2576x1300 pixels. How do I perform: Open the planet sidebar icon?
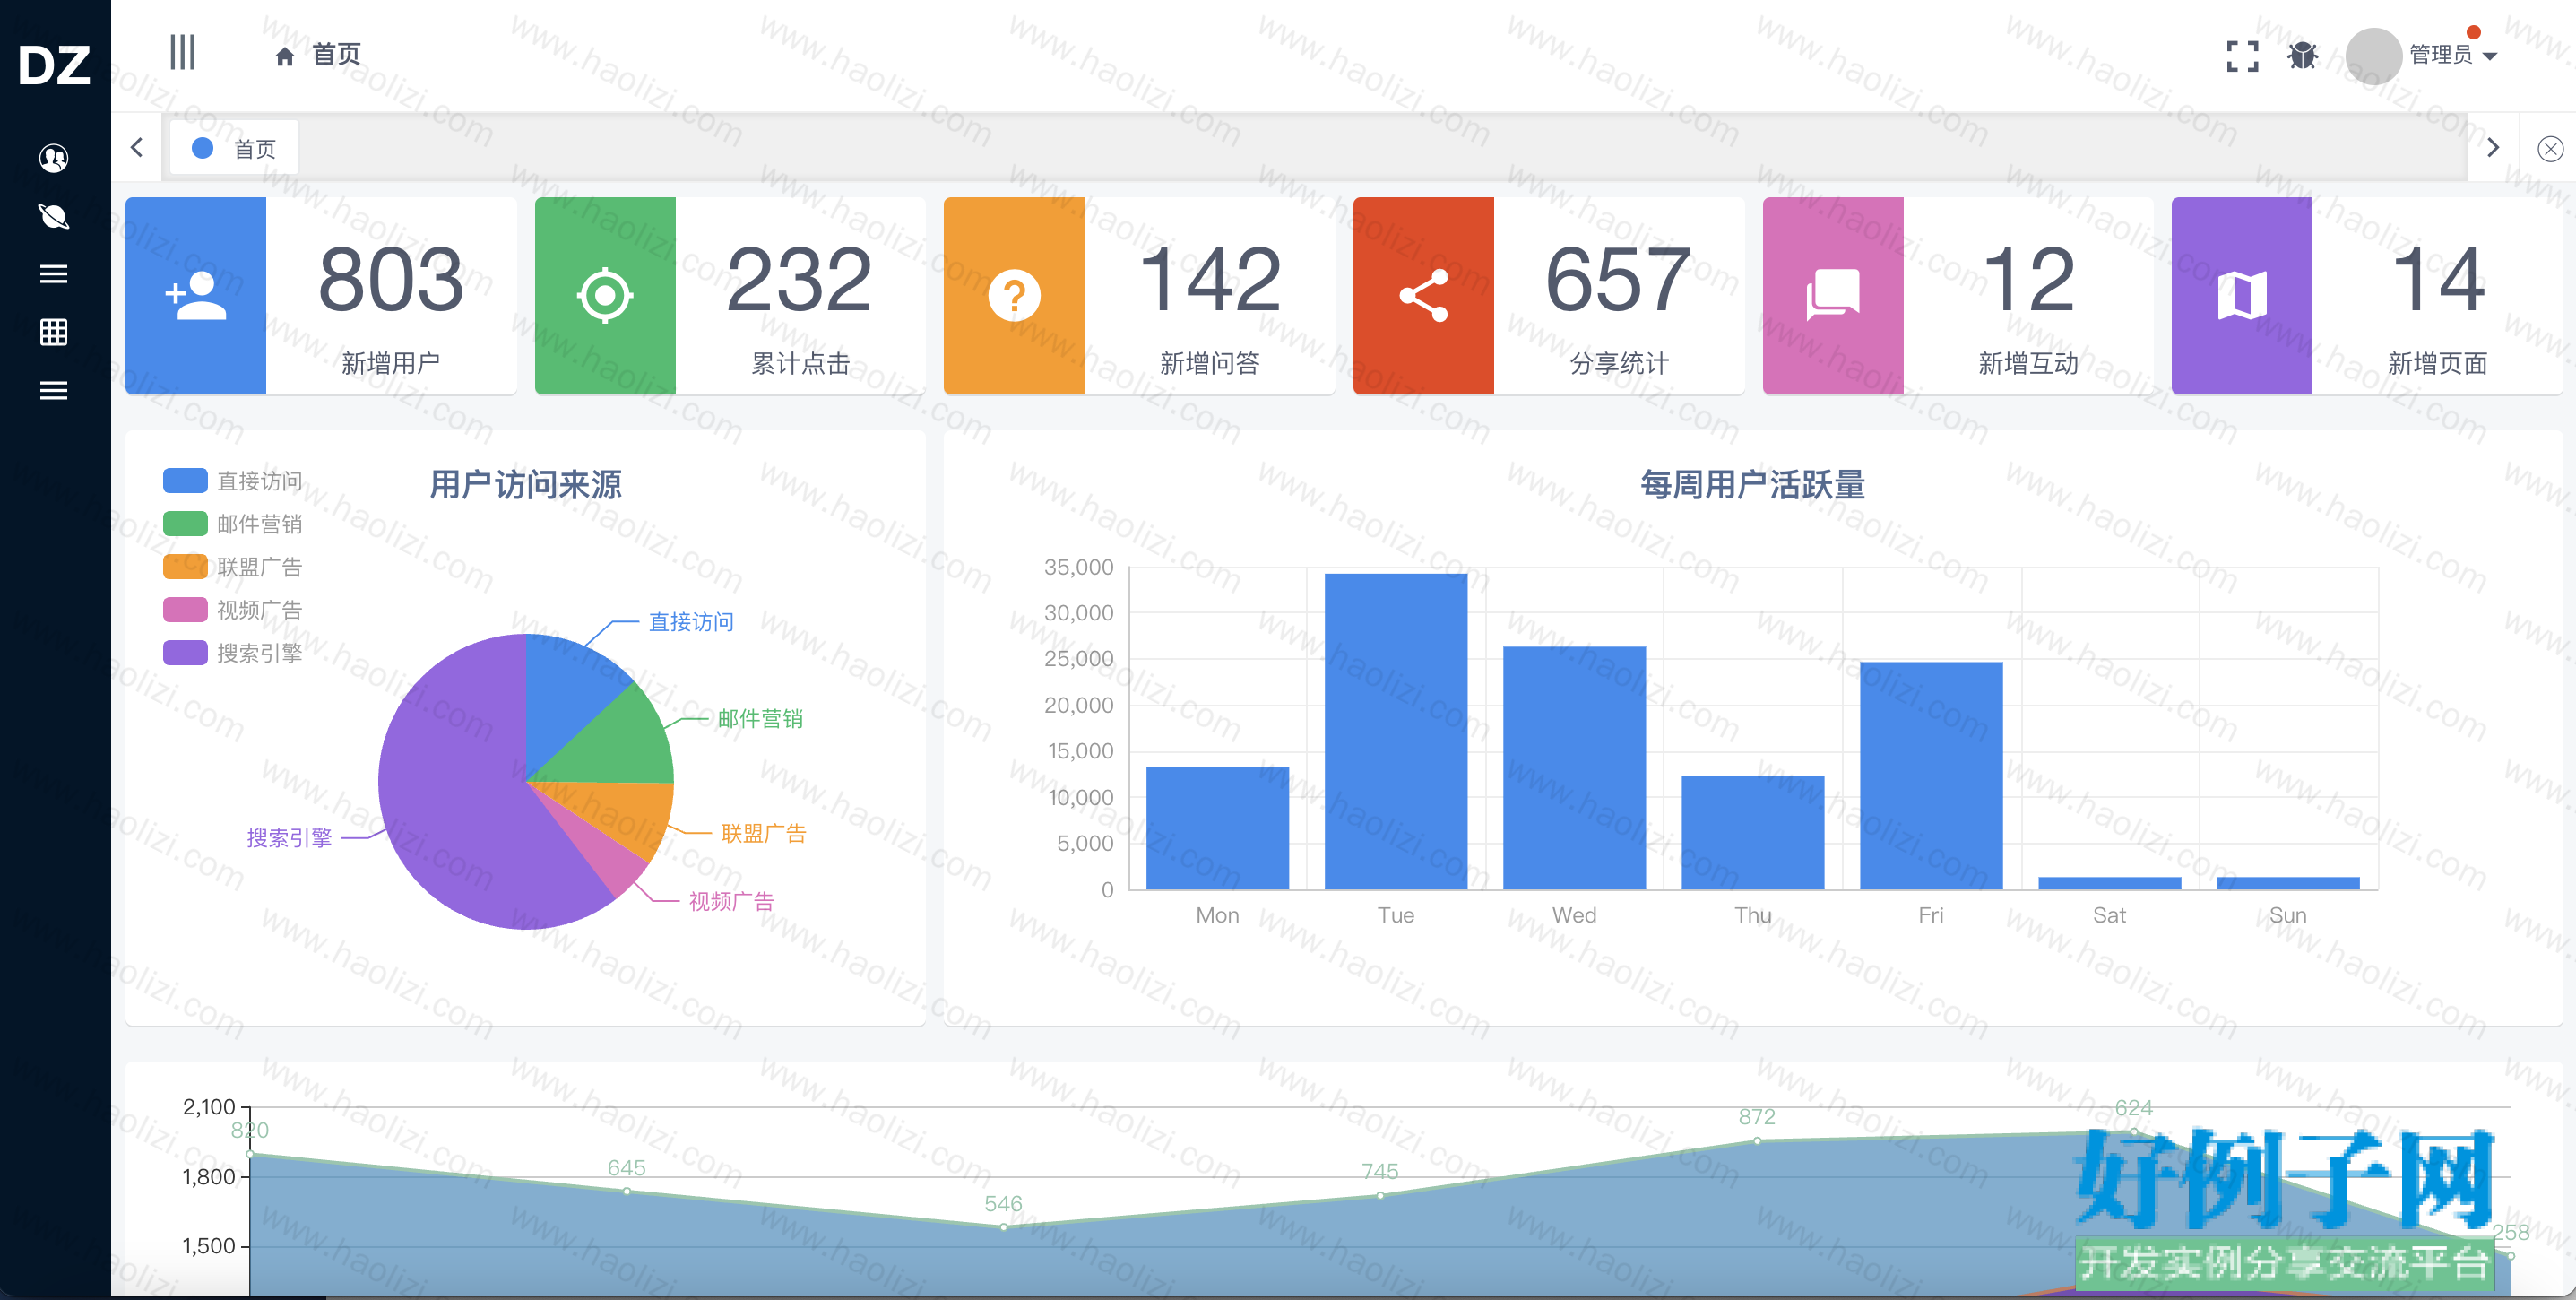pyautogui.click(x=54, y=216)
